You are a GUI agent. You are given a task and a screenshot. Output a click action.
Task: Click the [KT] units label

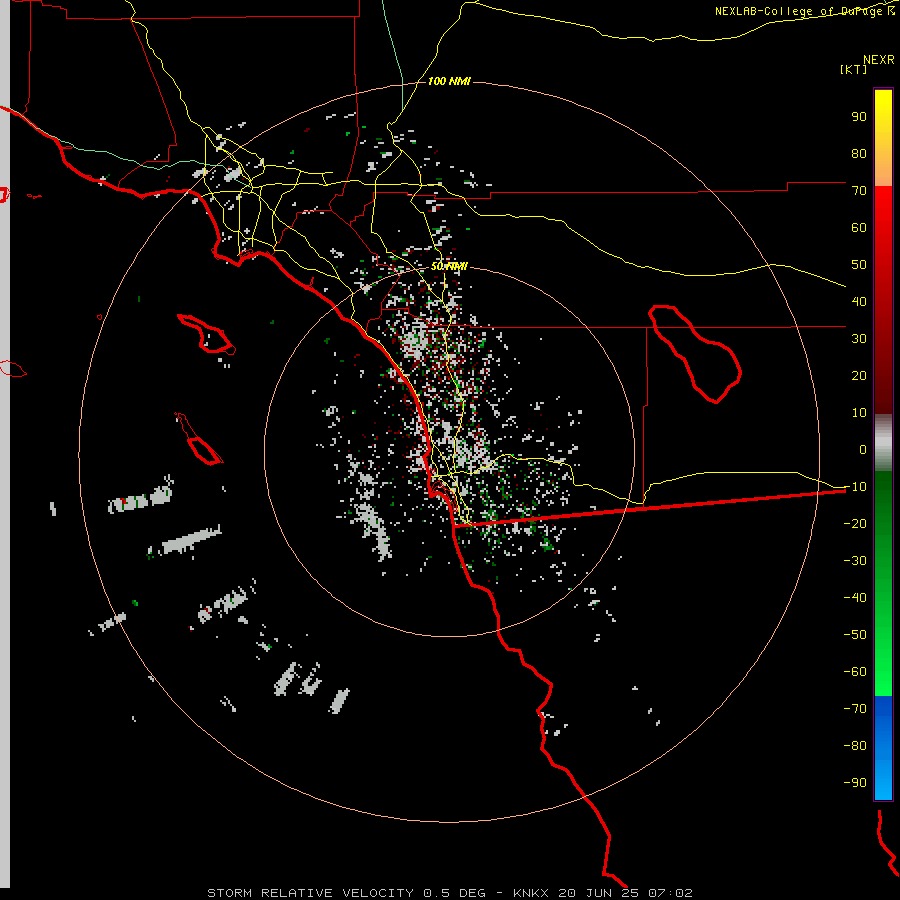click(x=854, y=69)
